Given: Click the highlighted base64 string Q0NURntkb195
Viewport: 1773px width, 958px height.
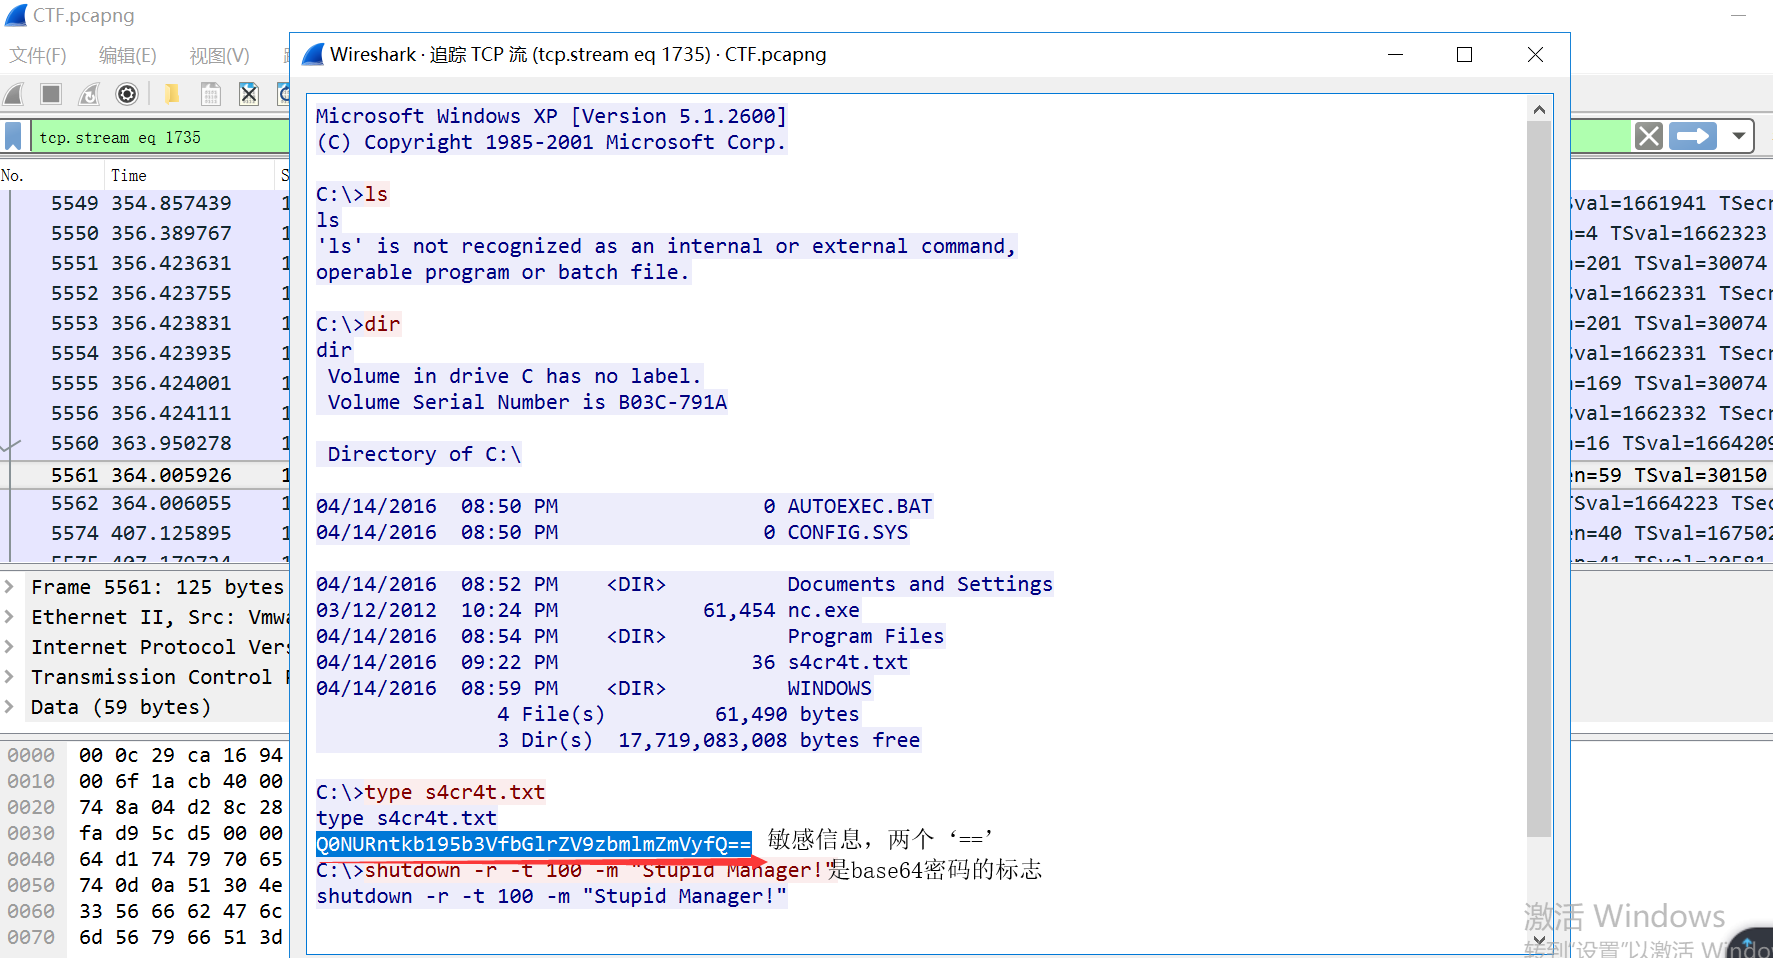Looking at the screenshot, I should (533, 844).
